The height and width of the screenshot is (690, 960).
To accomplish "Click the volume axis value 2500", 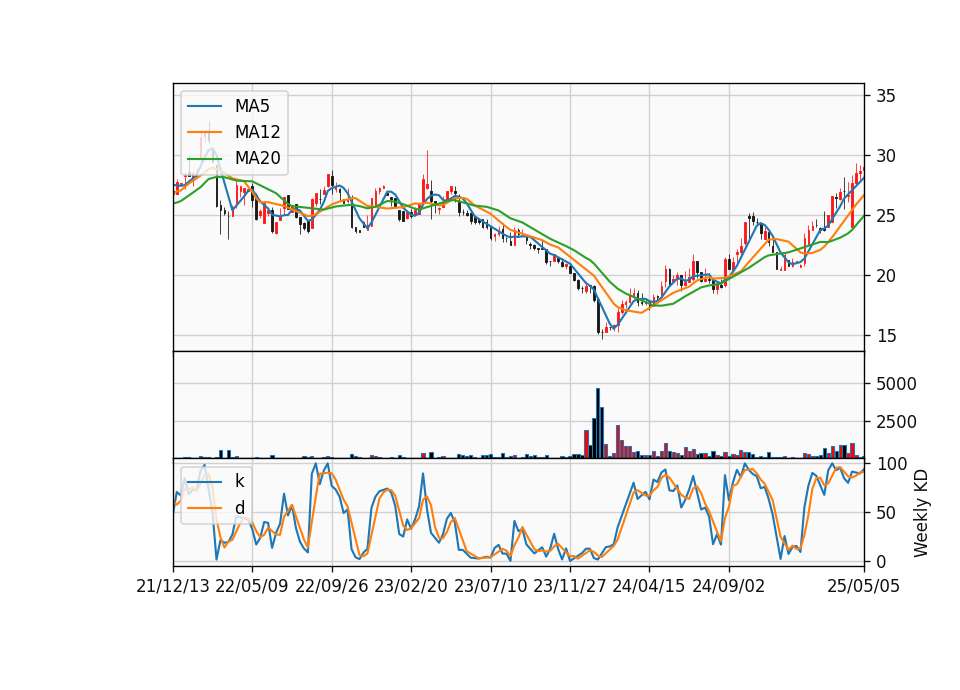I will pos(896,422).
